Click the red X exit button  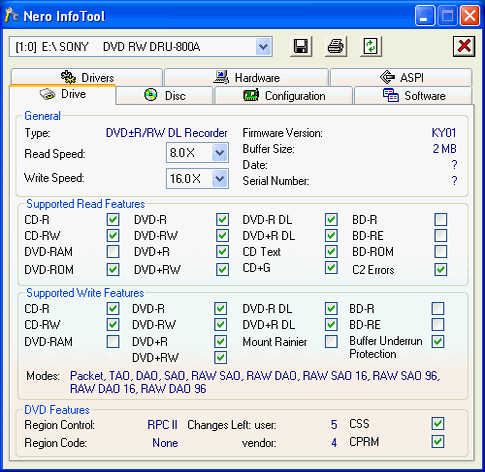(464, 46)
